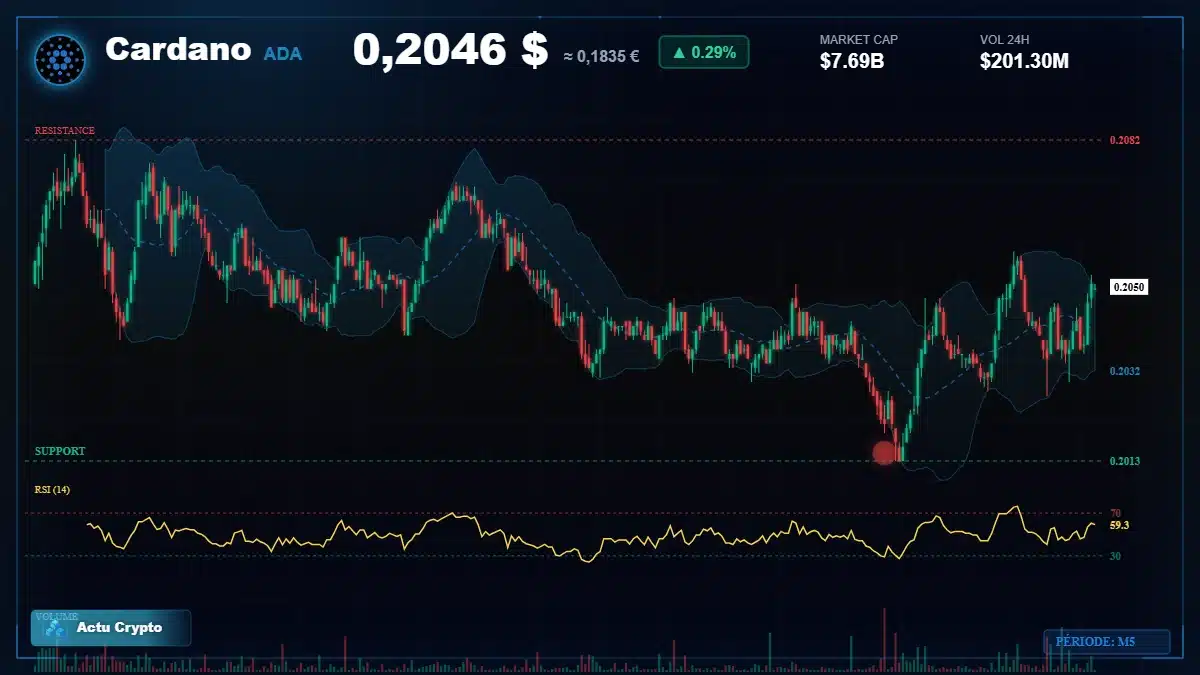Click the RSI 70 level label

pyautogui.click(x=1115, y=513)
